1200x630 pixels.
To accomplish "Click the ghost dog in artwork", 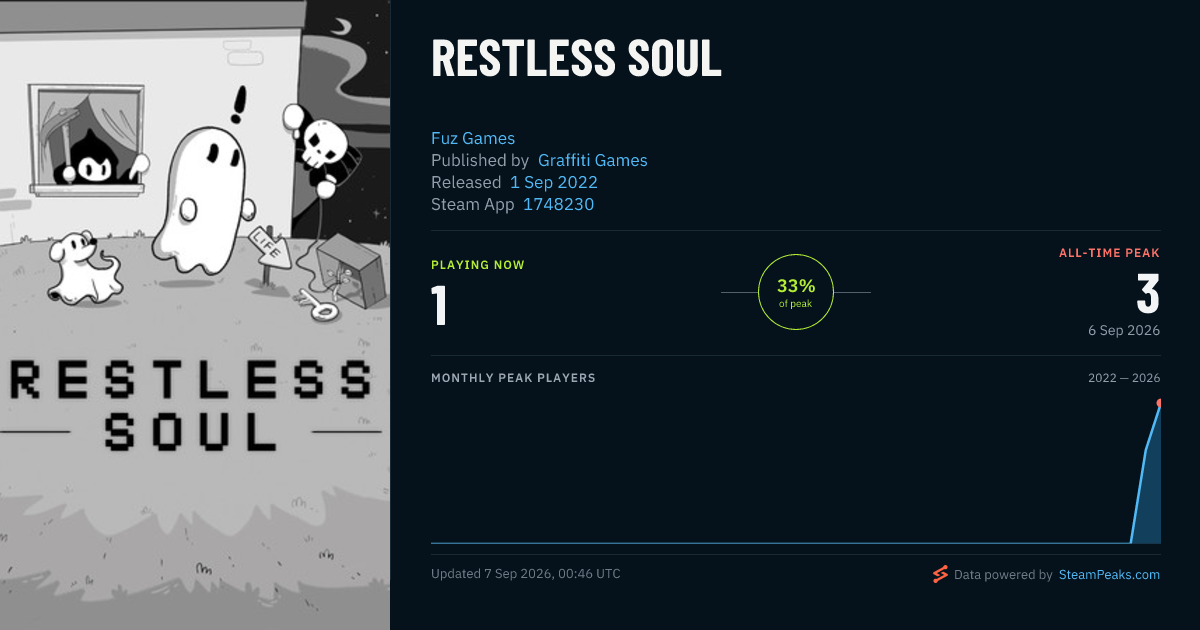I will [80, 267].
